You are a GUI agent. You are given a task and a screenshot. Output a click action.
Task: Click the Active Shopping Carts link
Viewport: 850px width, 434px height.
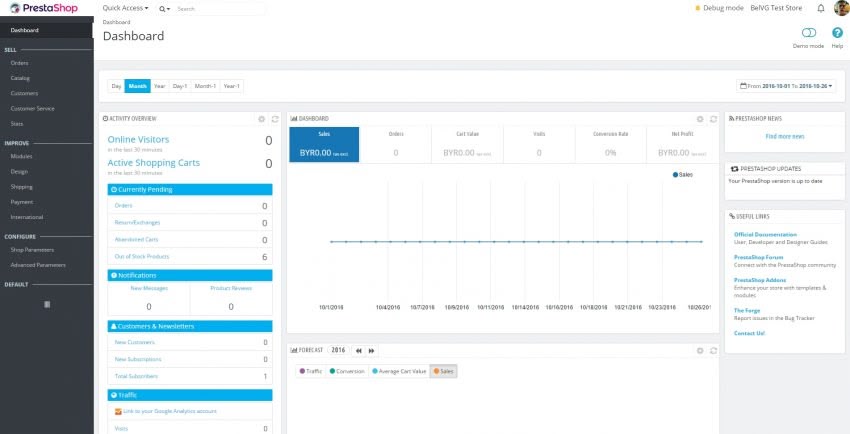click(153, 163)
